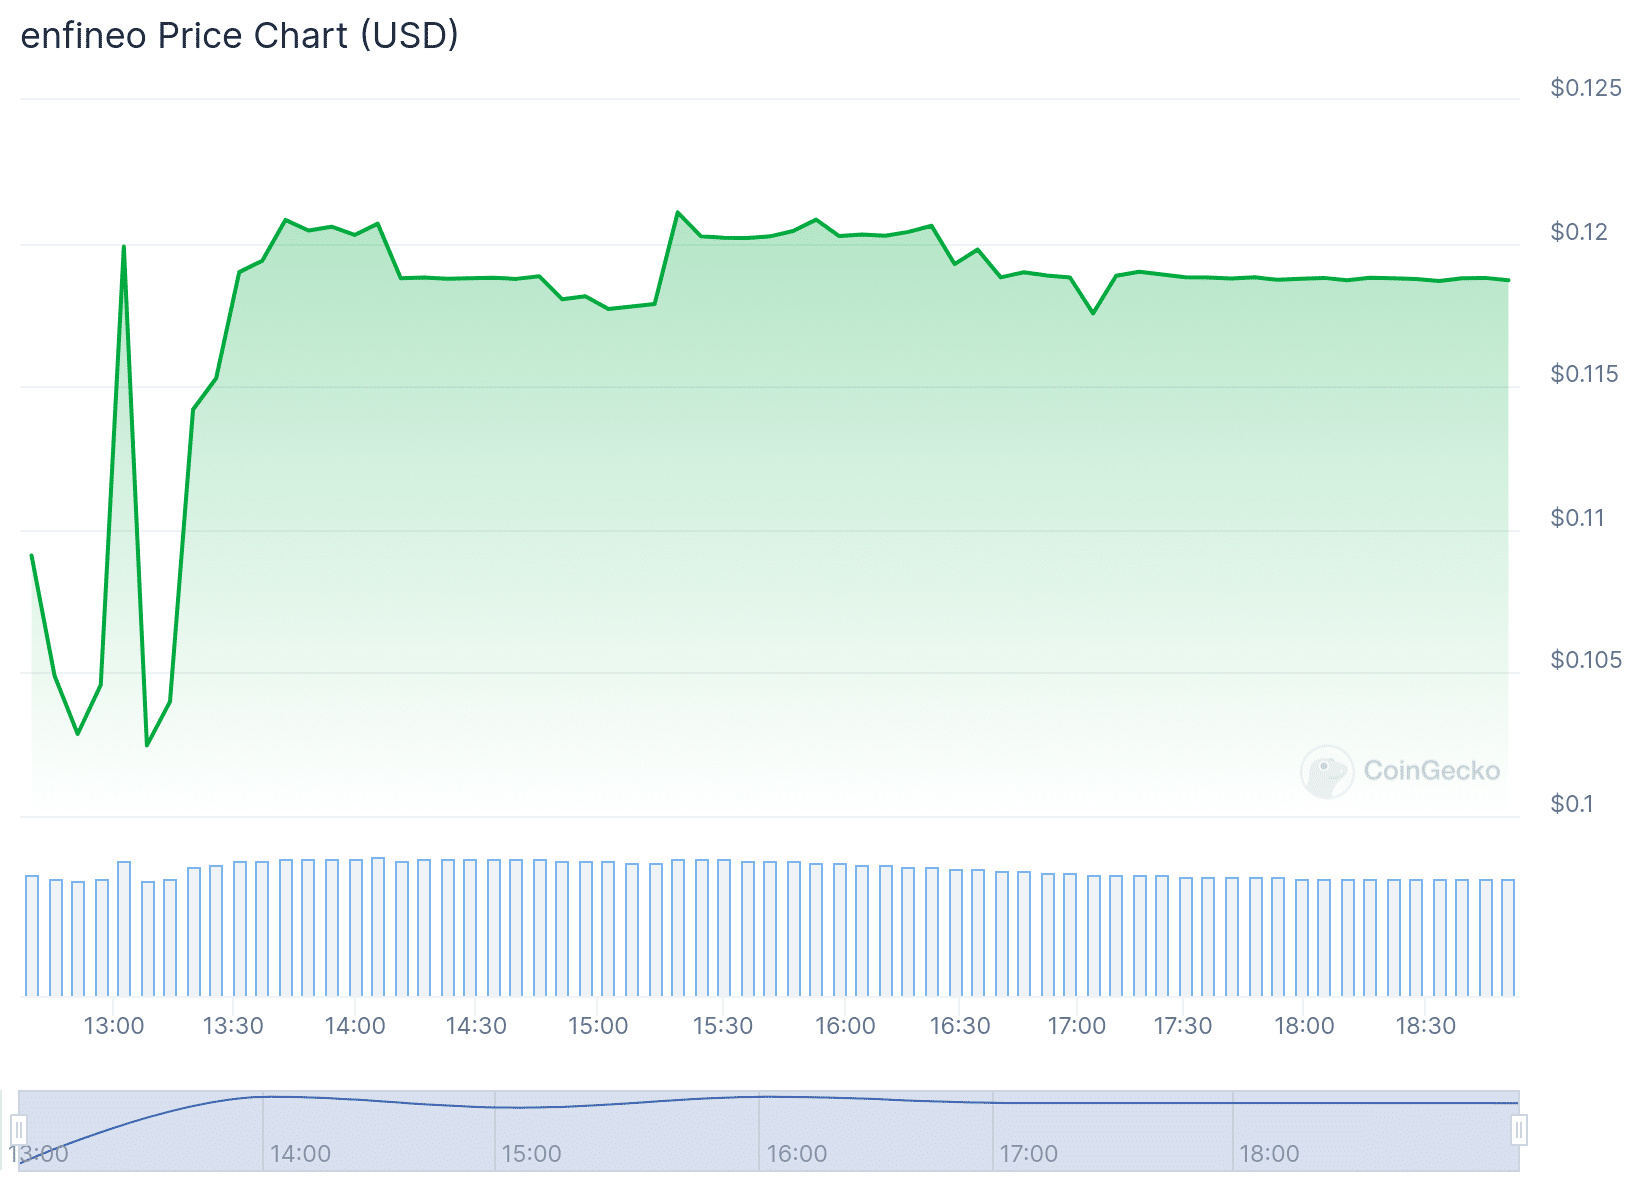The image size is (1644, 1200).
Task: Click the 16:30 time axis label
Action: click(x=960, y=1026)
